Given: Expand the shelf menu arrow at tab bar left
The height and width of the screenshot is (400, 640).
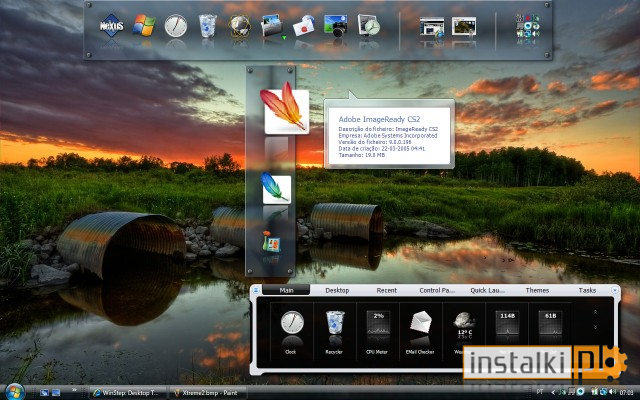Looking at the screenshot, I should coord(256,290).
